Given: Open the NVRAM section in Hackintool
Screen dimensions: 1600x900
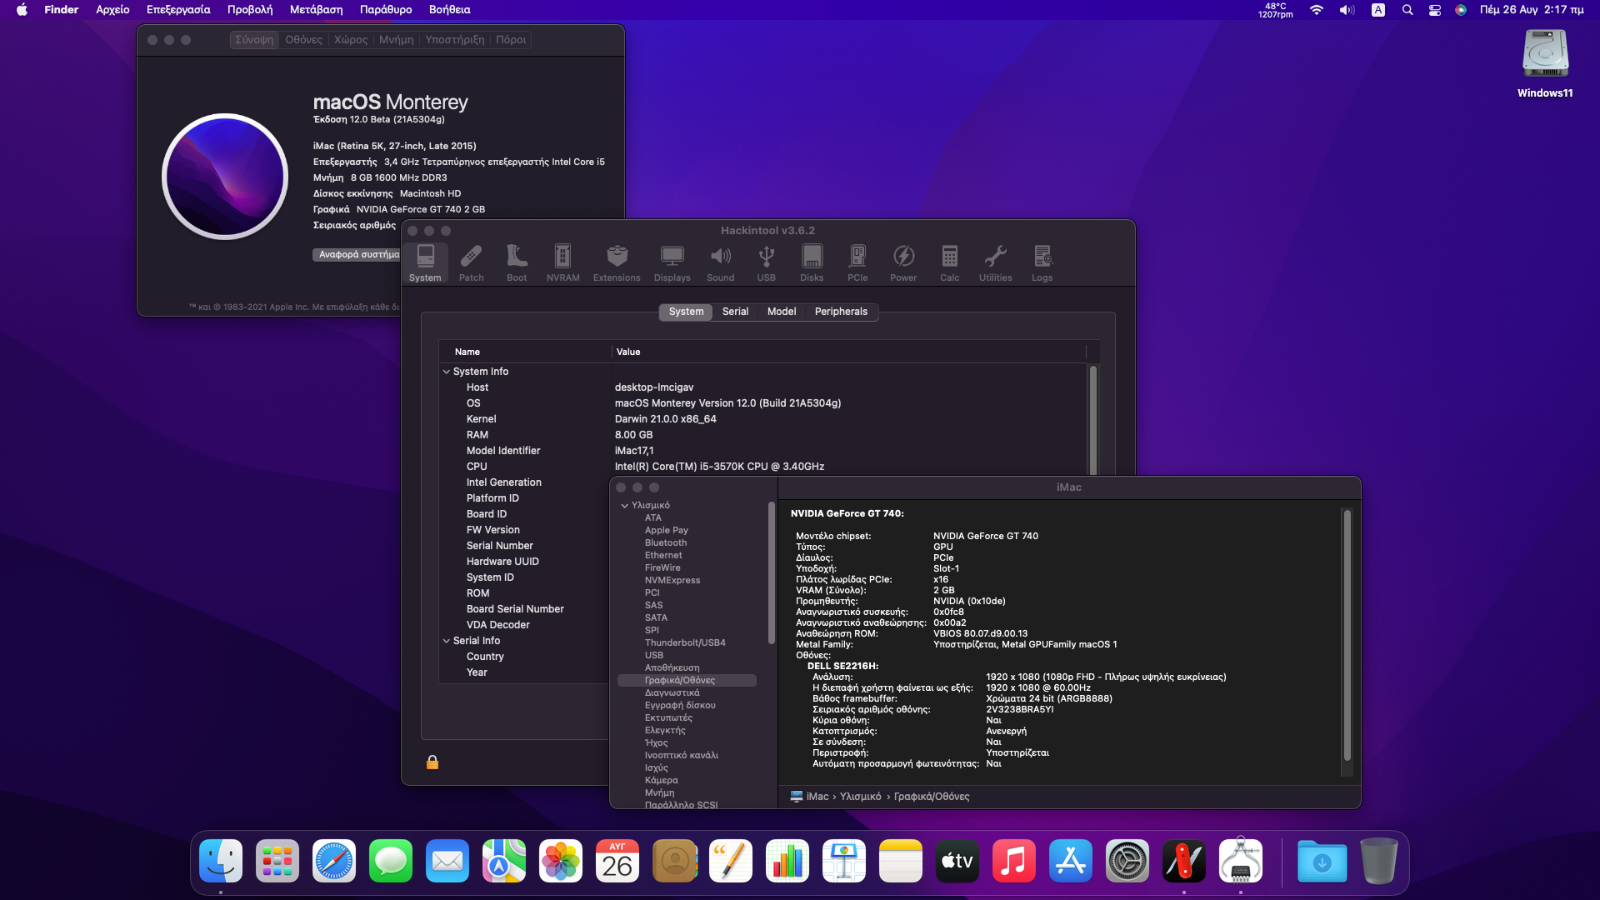Looking at the screenshot, I should tap(563, 263).
